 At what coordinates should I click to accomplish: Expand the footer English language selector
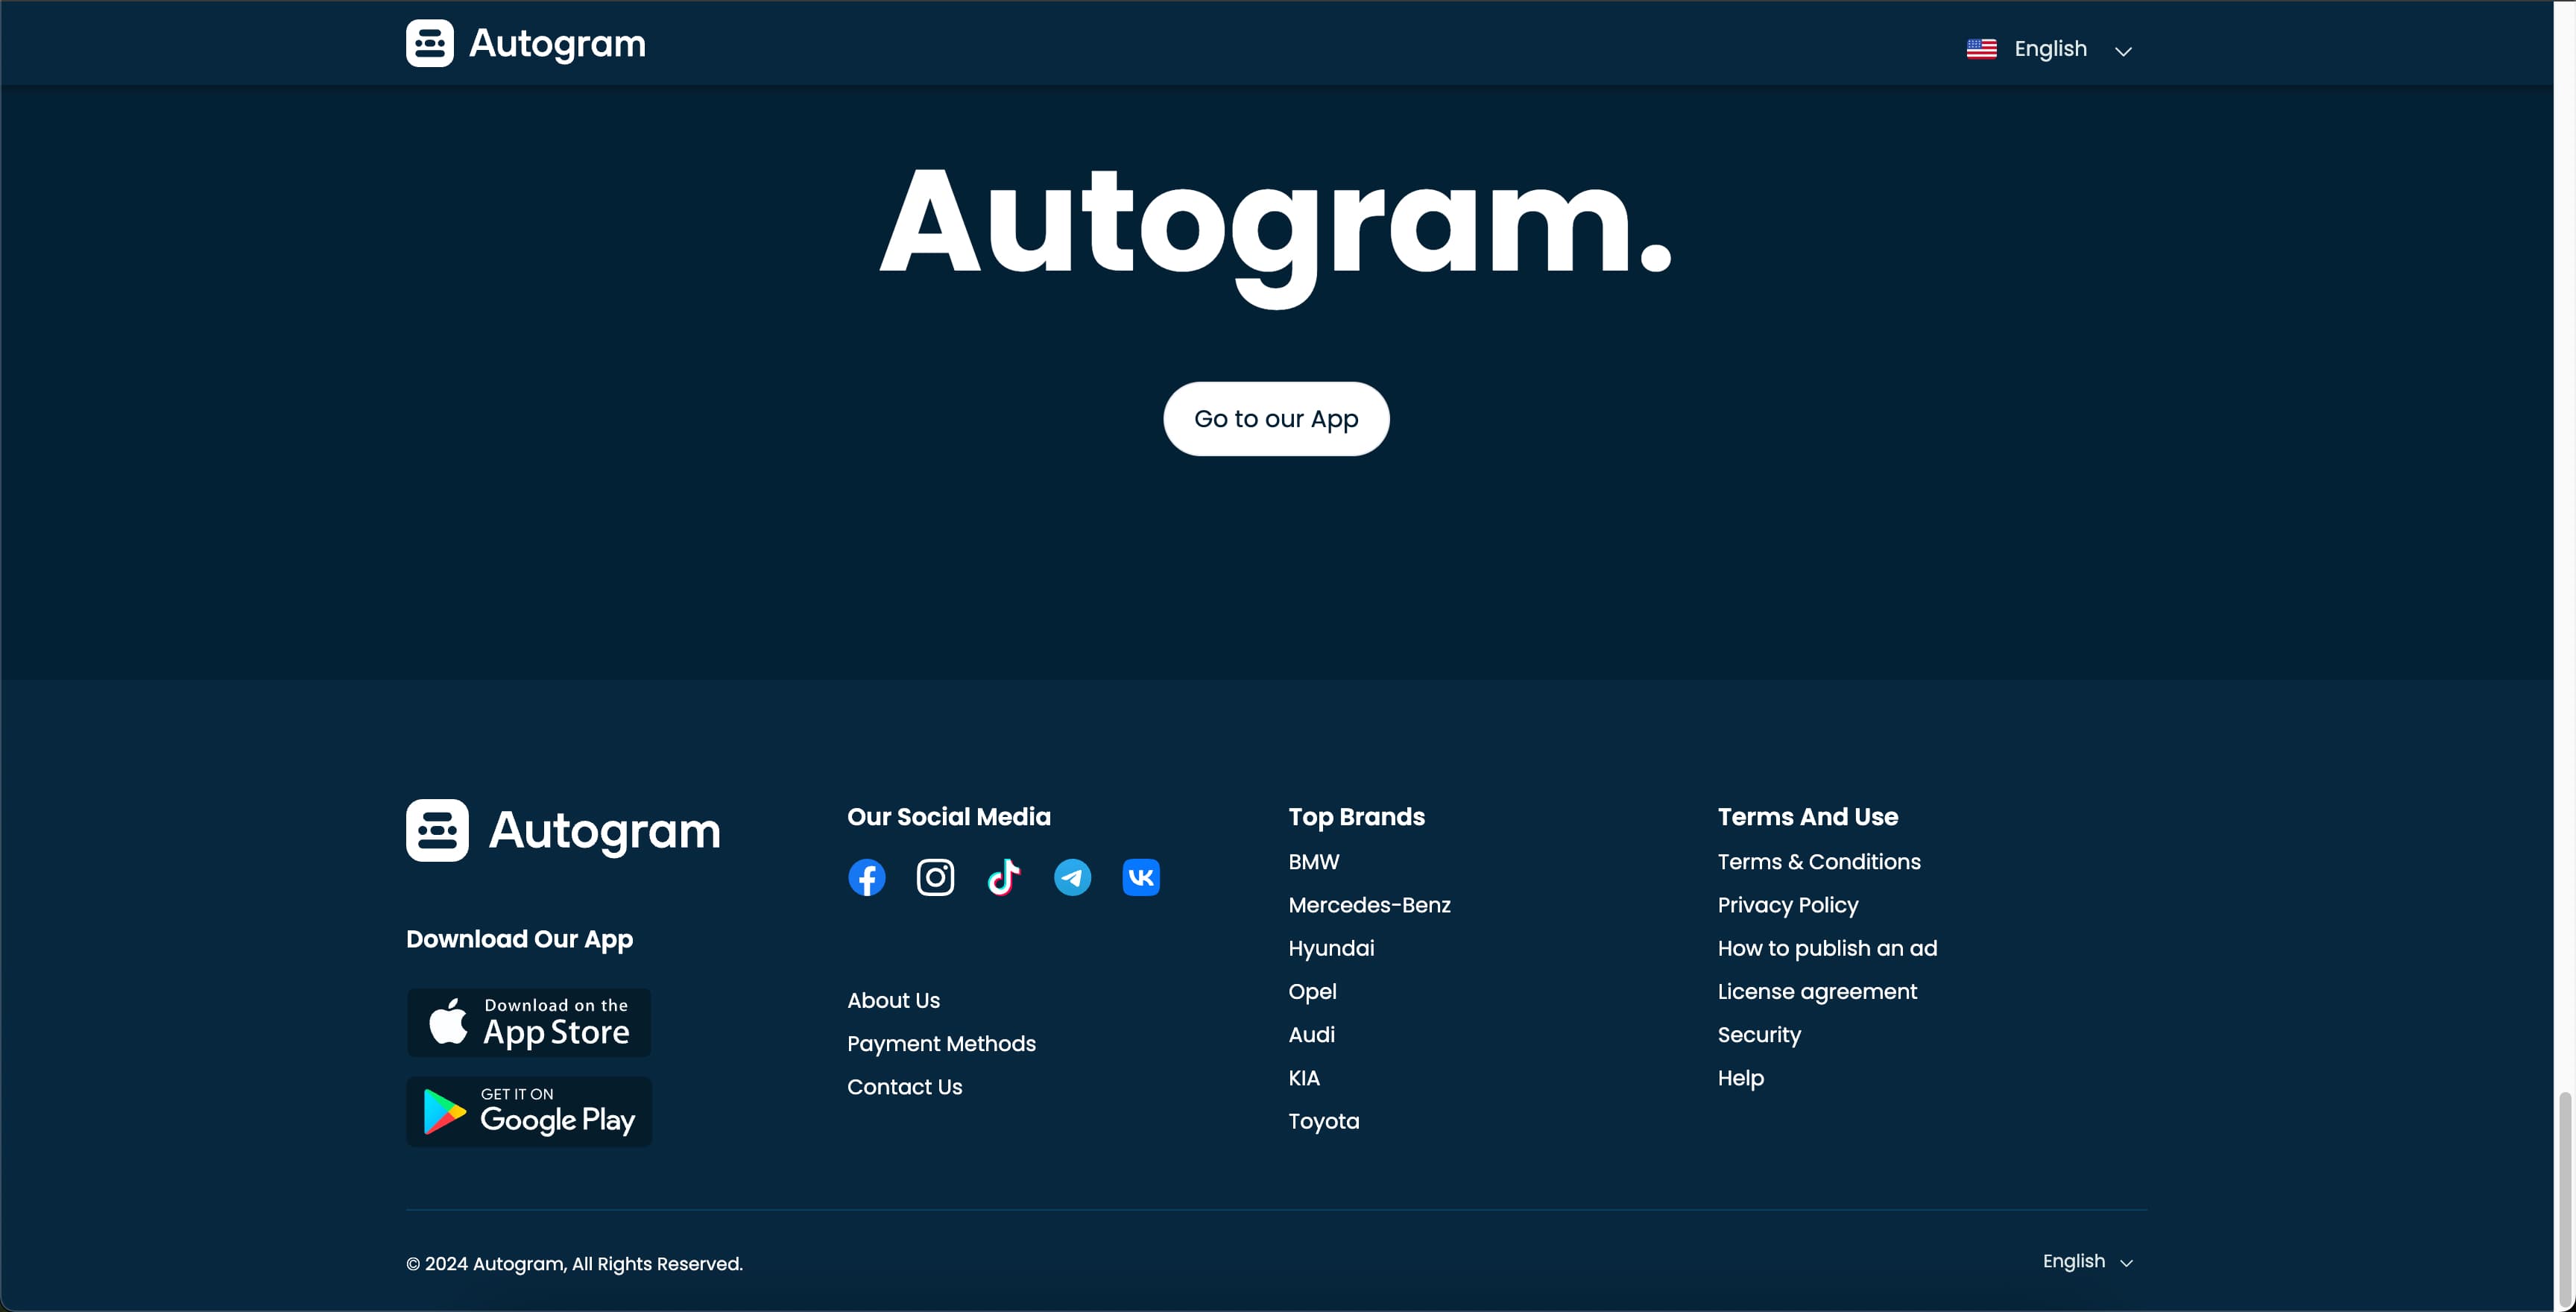click(2087, 1261)
